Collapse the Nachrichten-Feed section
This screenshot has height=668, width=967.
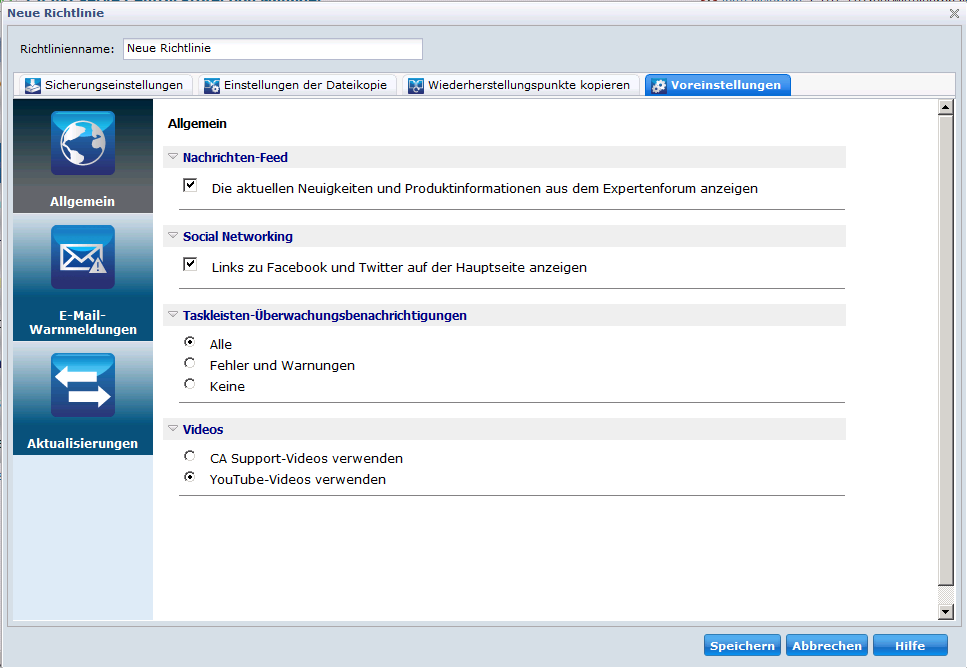(x=173, y=157)
